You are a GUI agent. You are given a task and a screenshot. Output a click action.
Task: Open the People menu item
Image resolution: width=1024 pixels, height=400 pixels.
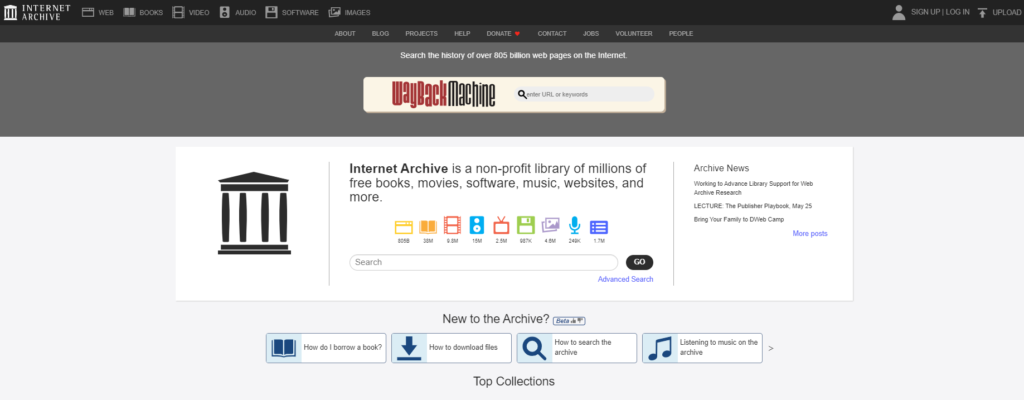point(680,33)
